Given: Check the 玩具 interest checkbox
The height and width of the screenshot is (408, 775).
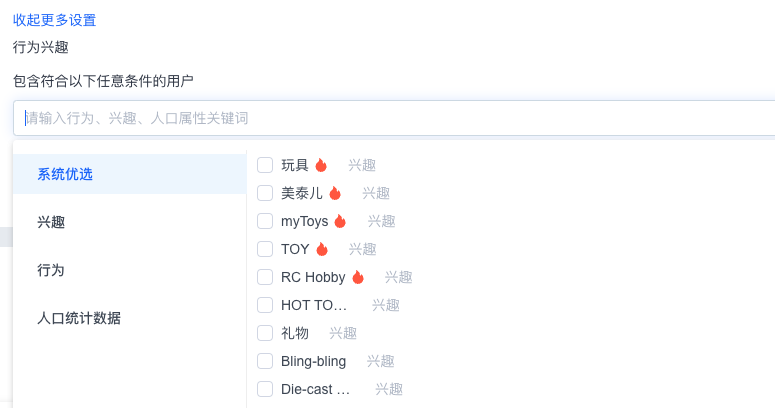Looking at the screenshot, I should coord(265,165).
